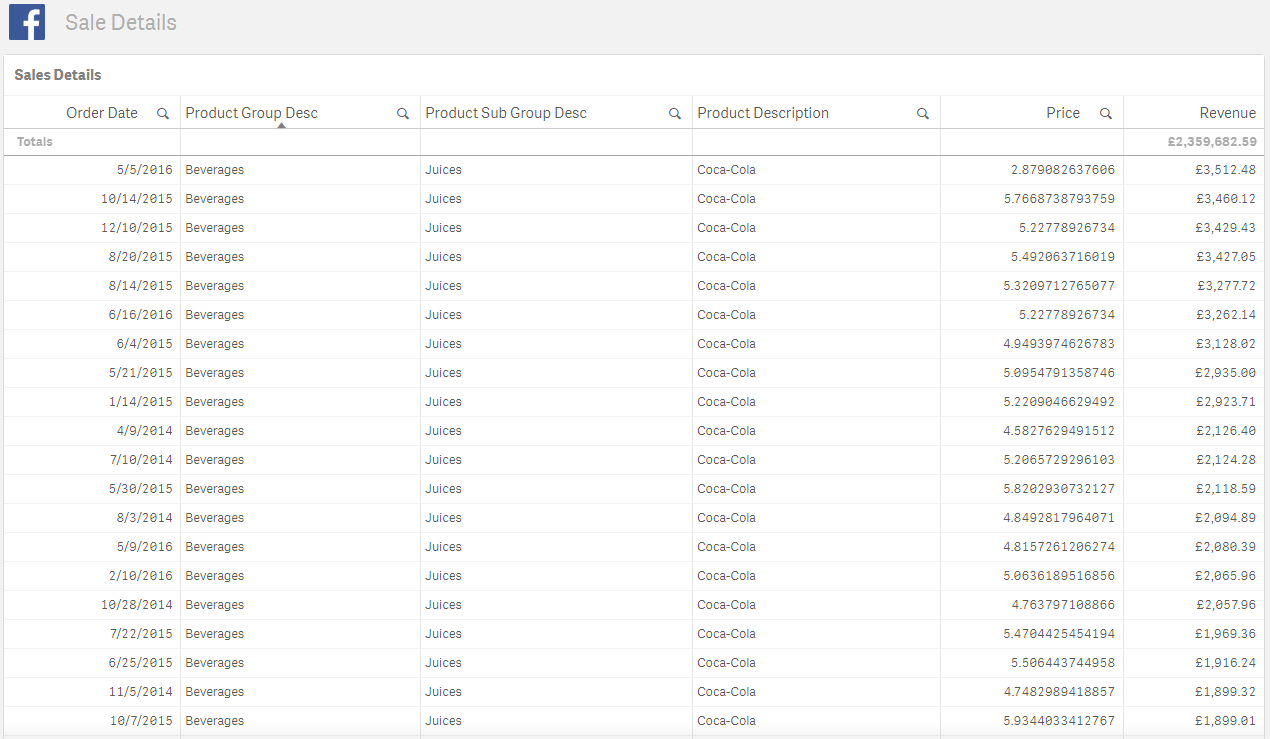This screenshot has width=1270, height=739.
Task: Sort by Price column header
Action: (1062, 113)
